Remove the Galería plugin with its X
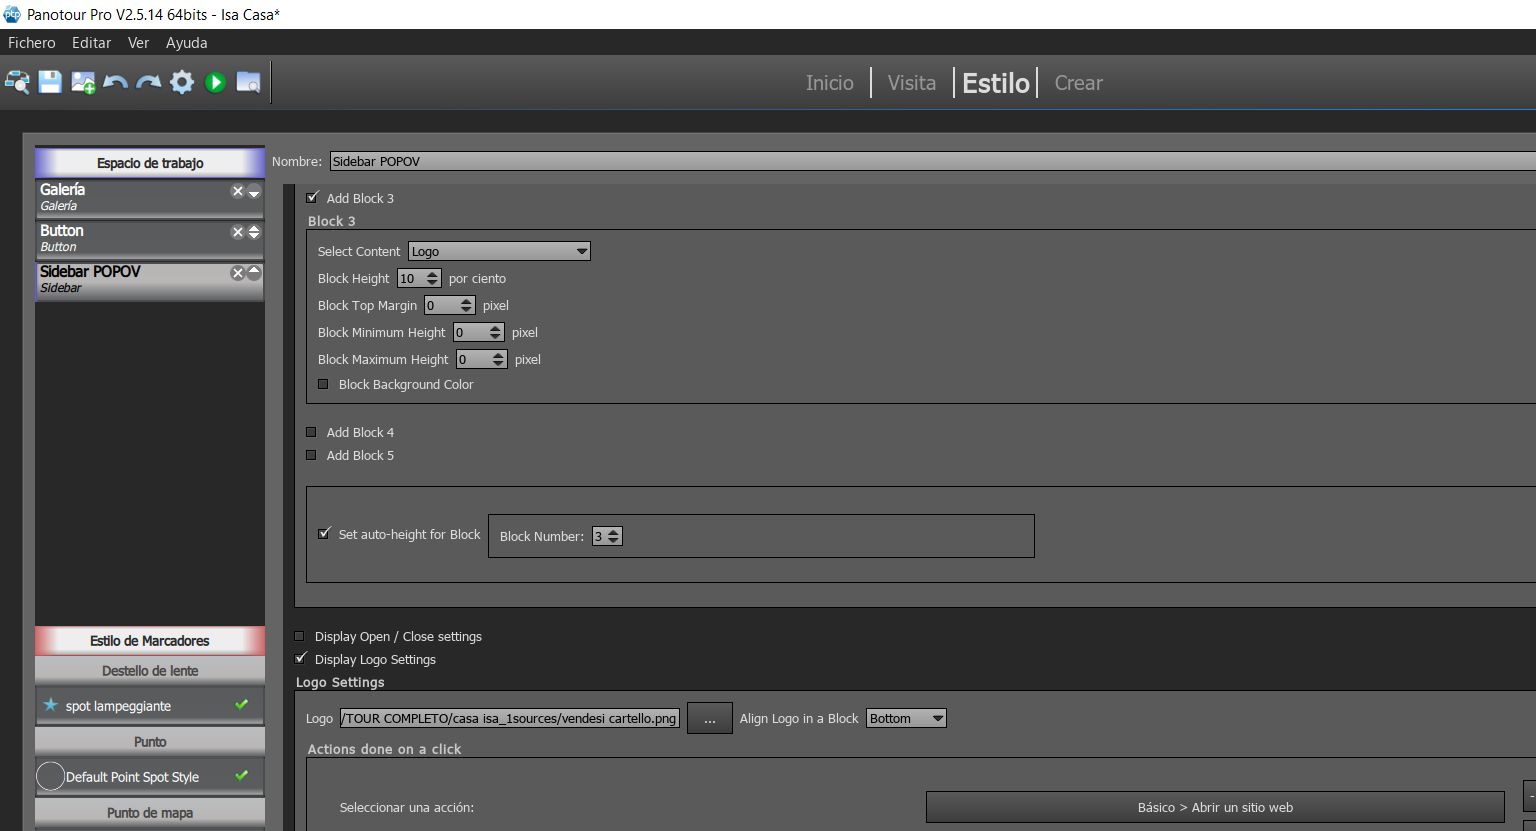 pyautogui.click(x=238, y=191)
